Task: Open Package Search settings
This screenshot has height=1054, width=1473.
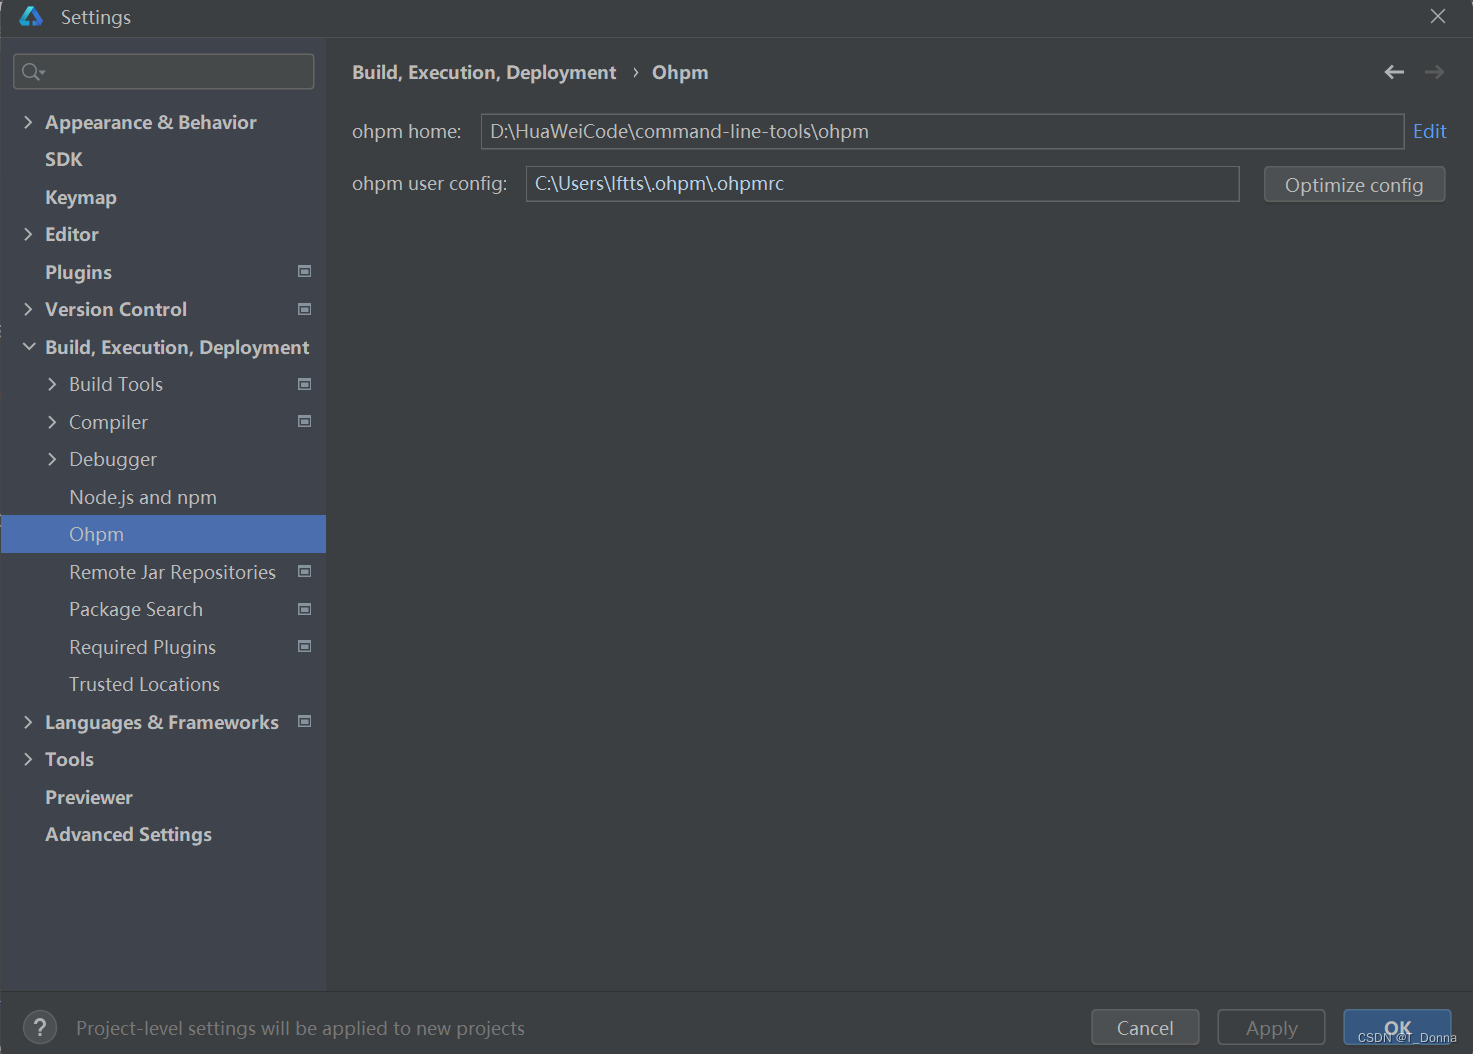Action: point(136,609)
